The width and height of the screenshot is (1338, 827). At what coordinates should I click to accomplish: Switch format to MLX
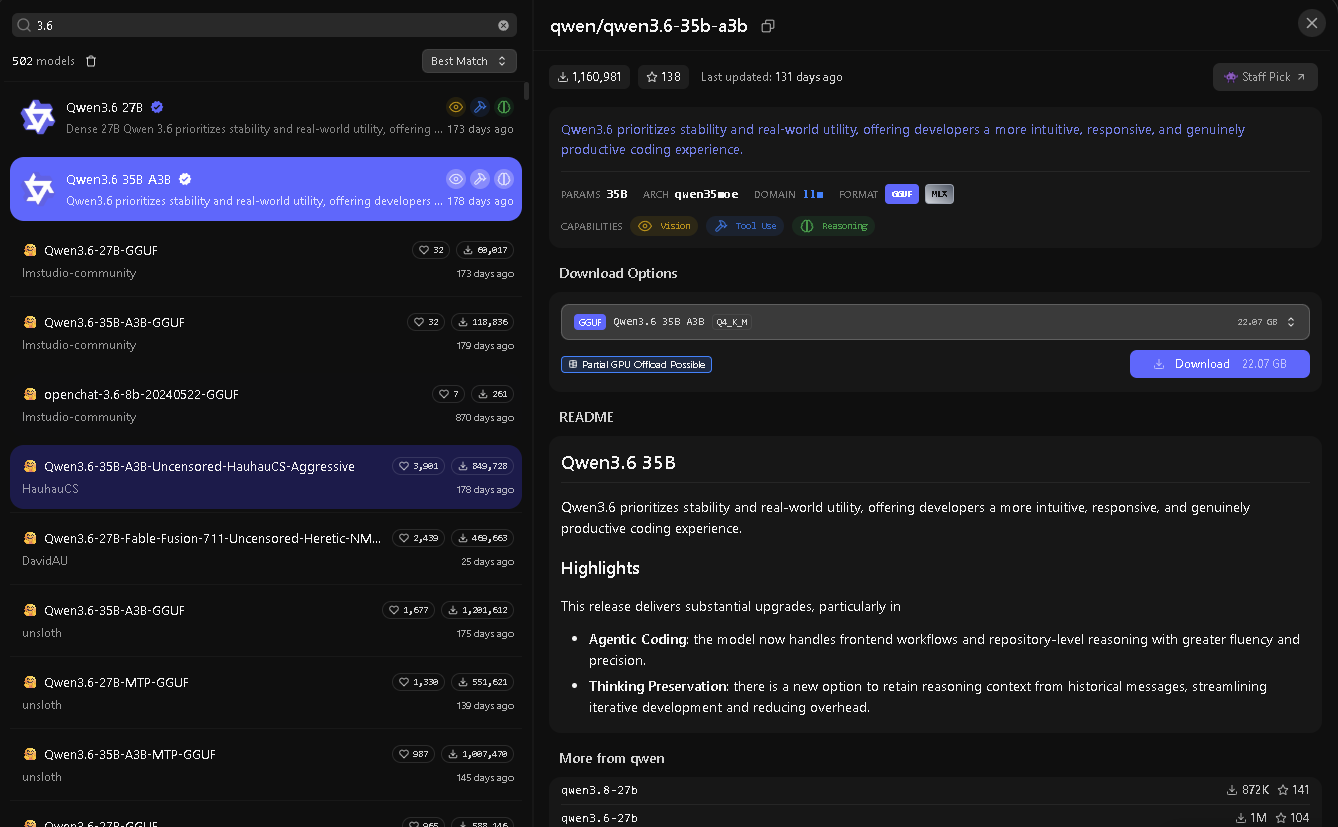[939, 194]
